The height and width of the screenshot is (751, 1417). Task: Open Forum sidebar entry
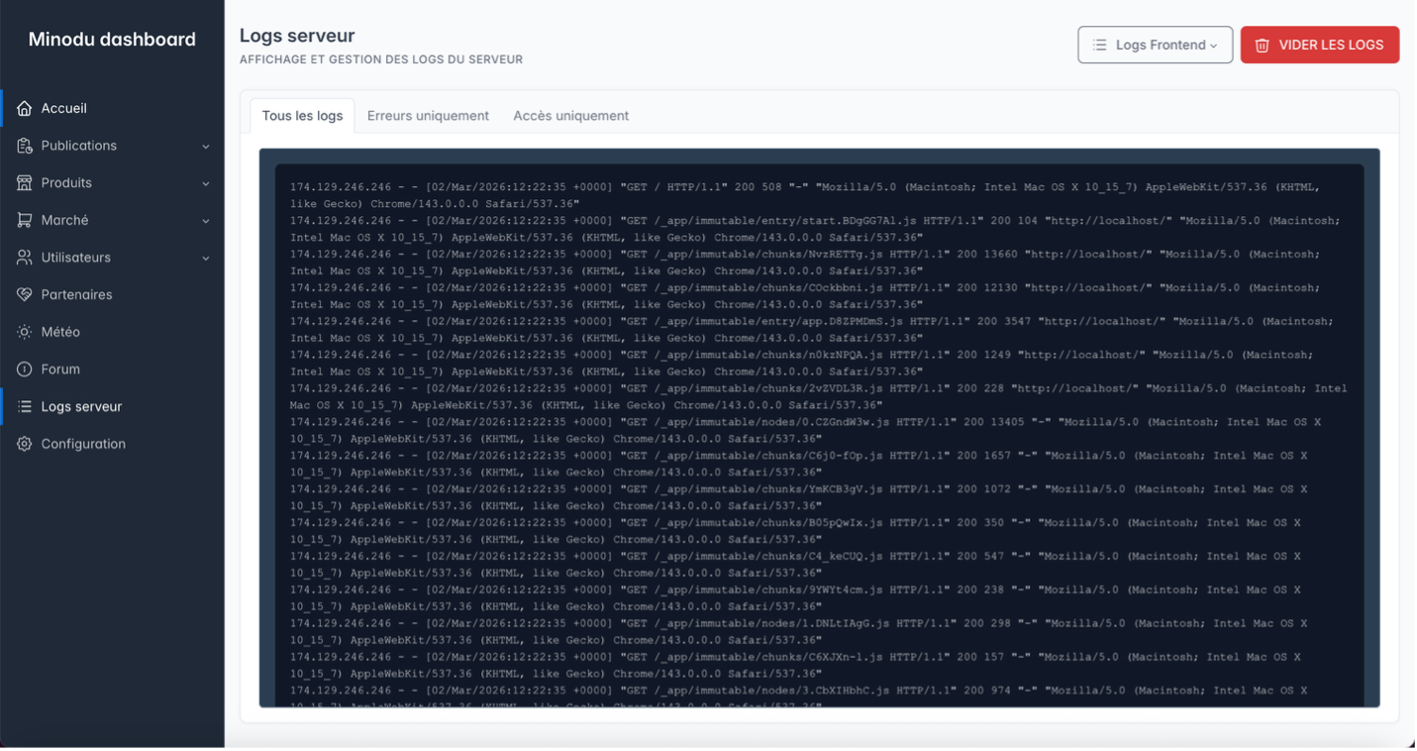pos(112,370)
